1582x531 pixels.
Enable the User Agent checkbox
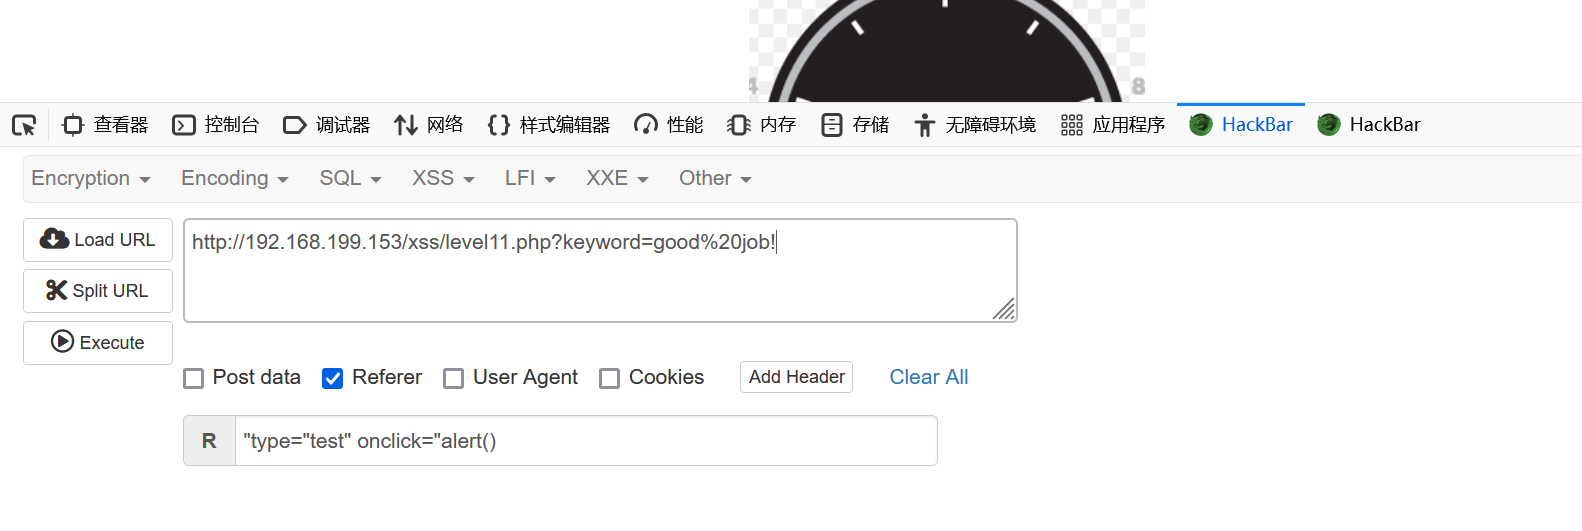tap(454, 378)
